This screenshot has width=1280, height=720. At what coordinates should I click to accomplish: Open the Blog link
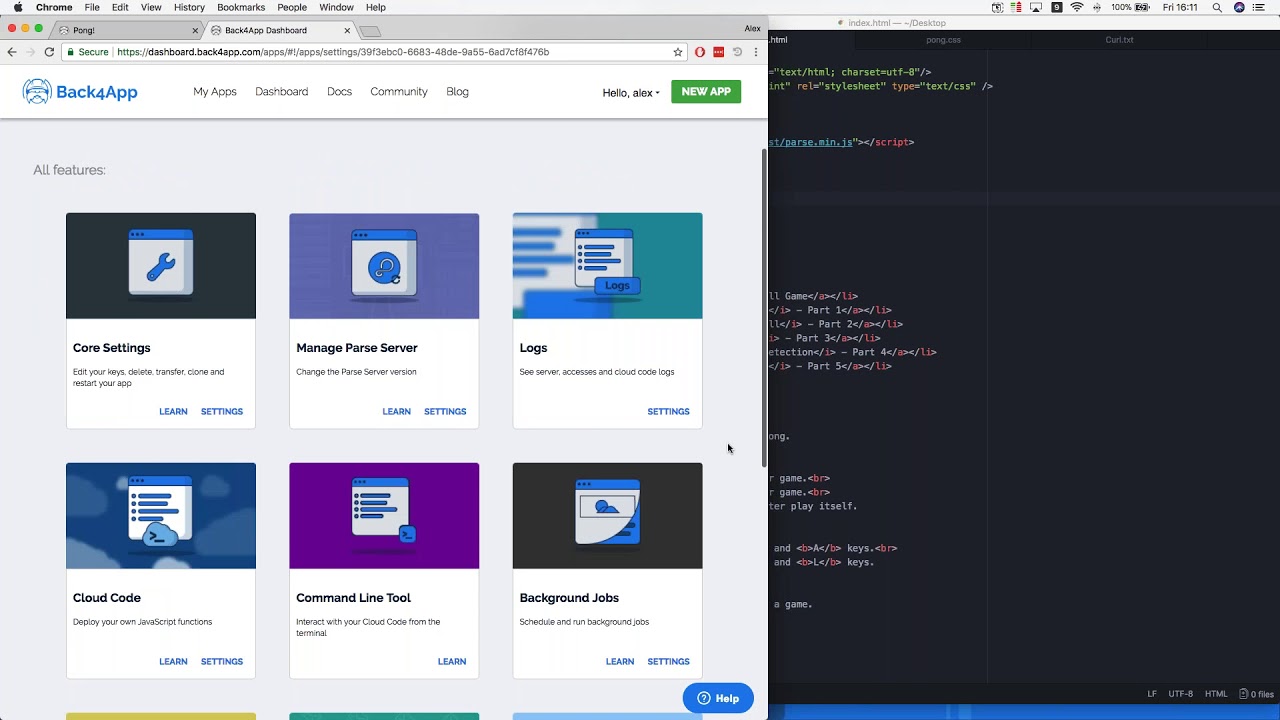click(x=457, y=92)
